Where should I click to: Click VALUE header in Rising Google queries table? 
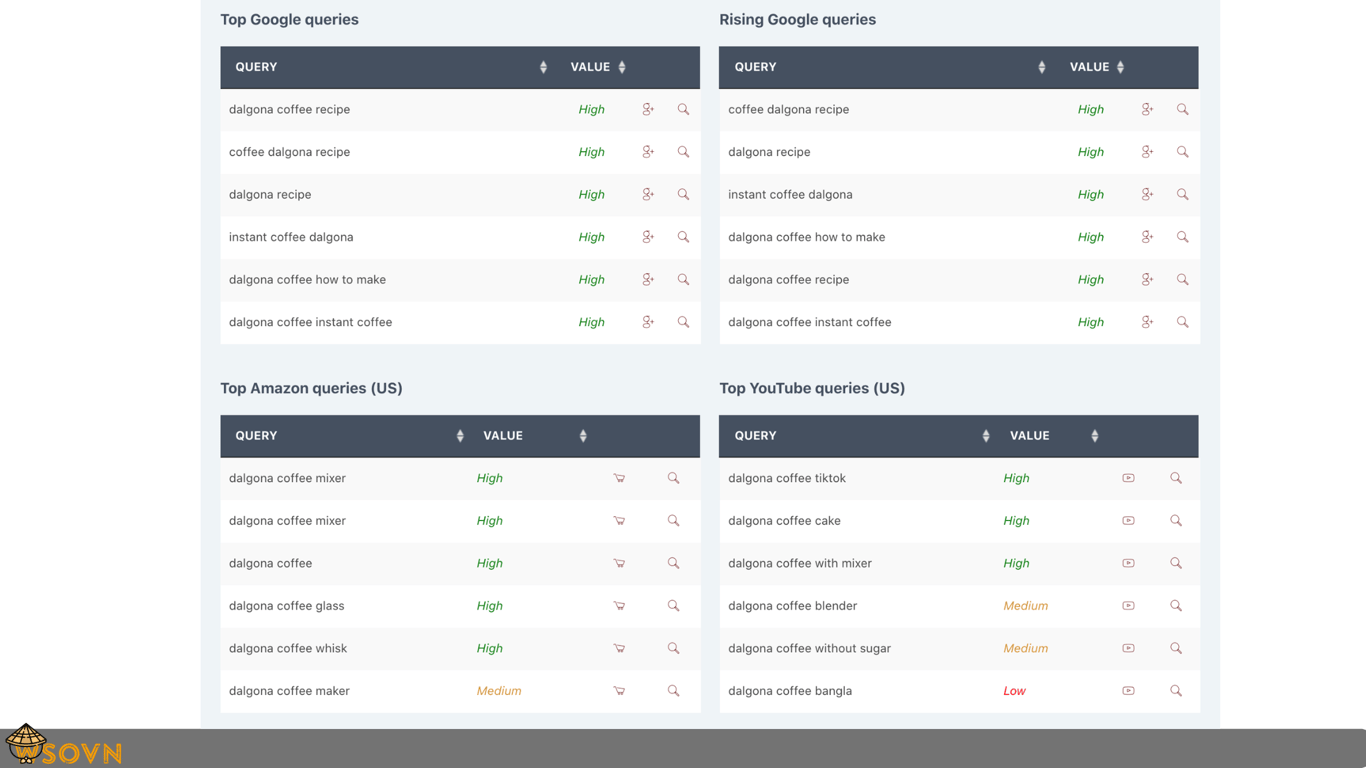coord(1089,67)
